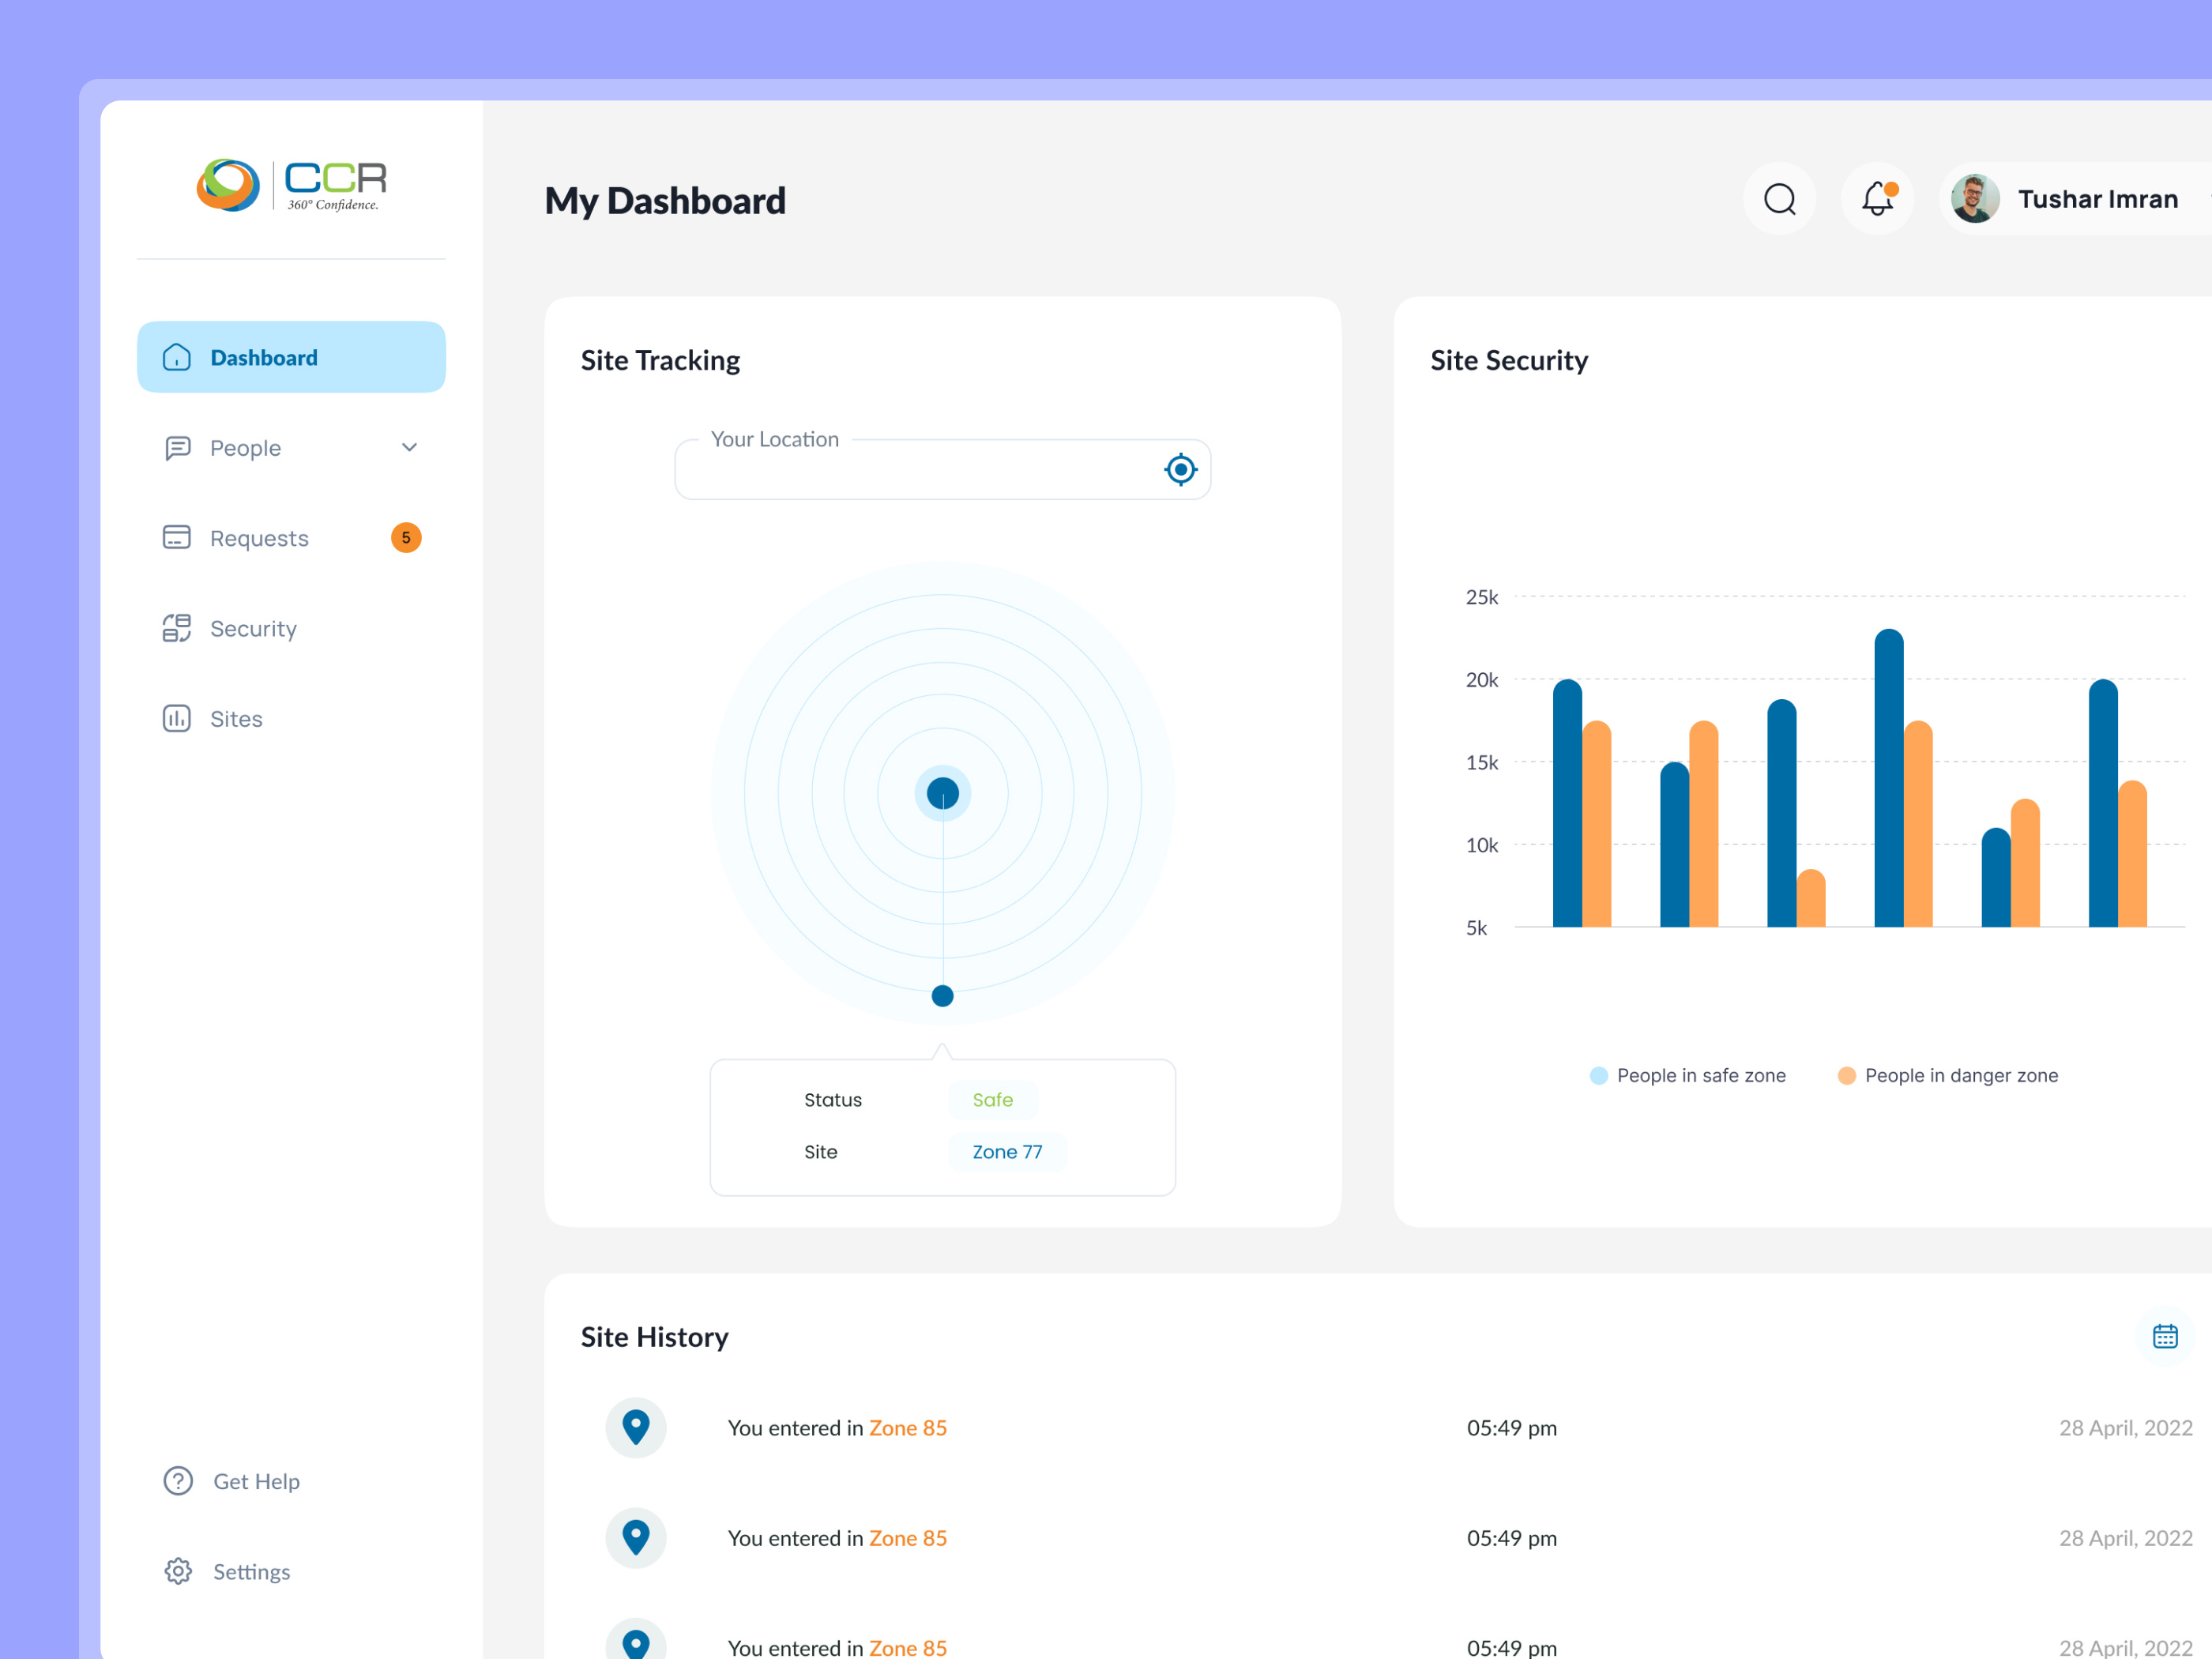Select the second Site History location pin
This screenshot has height=1659, width=2212.
636,1537
